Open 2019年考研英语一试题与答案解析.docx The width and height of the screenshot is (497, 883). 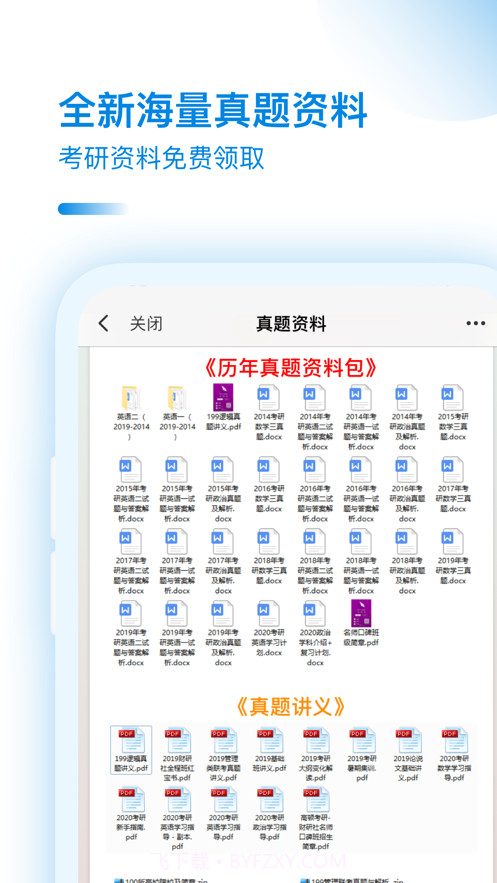(x=177, y=634)
